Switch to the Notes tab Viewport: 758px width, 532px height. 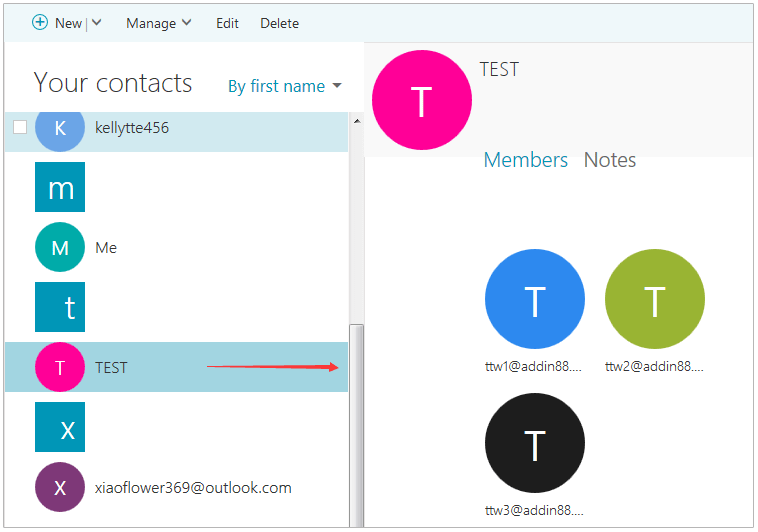click(x=609, y=160)
